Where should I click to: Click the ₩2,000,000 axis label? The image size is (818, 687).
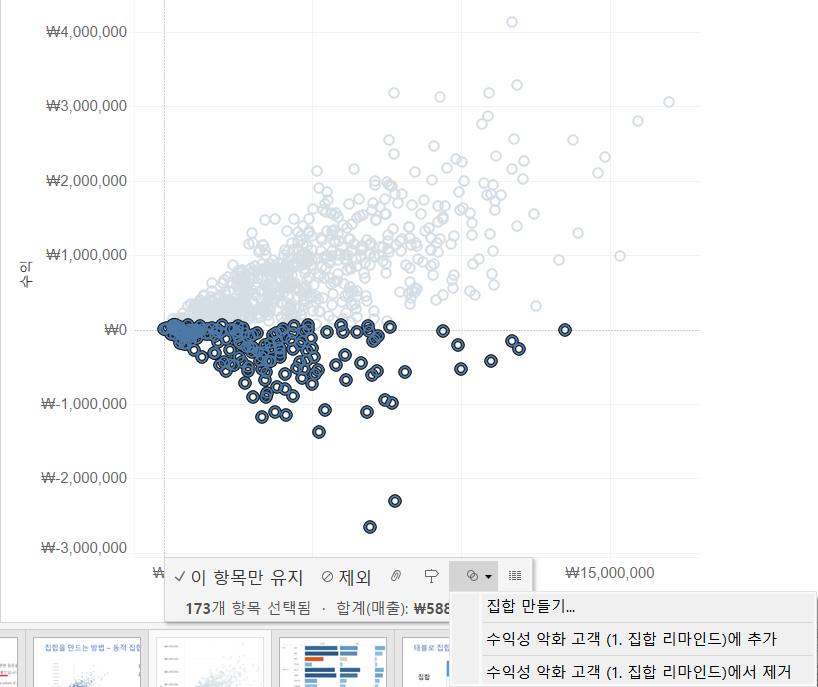[x=87, y=180]
